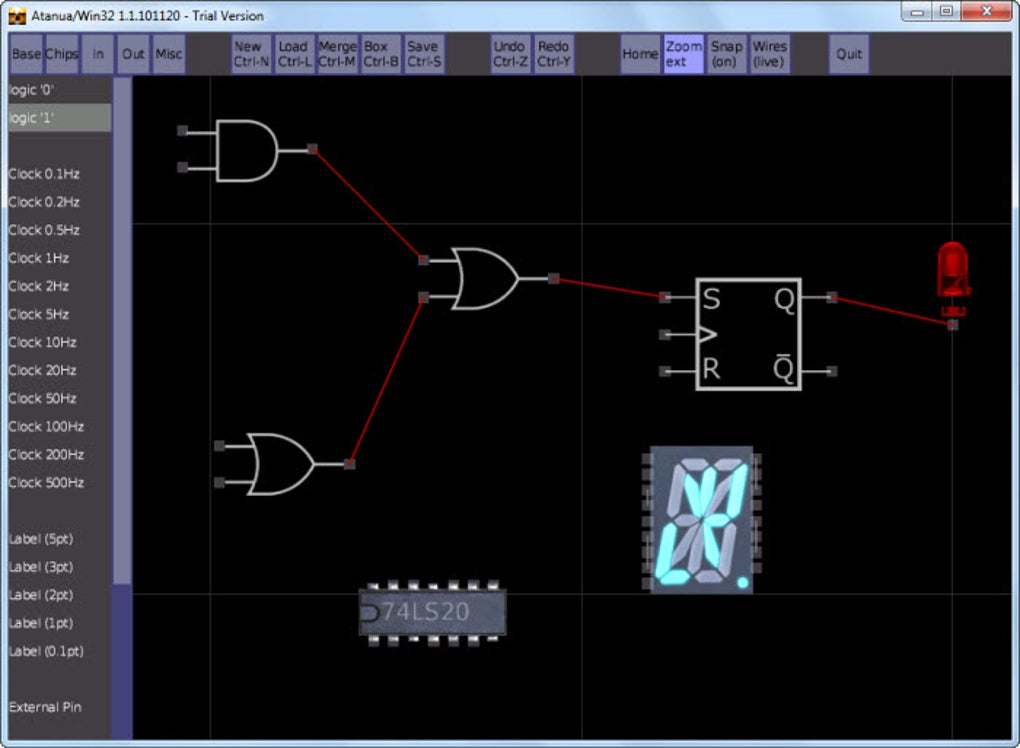
Task: Select the SR flip-flop component
Action: 748,334
